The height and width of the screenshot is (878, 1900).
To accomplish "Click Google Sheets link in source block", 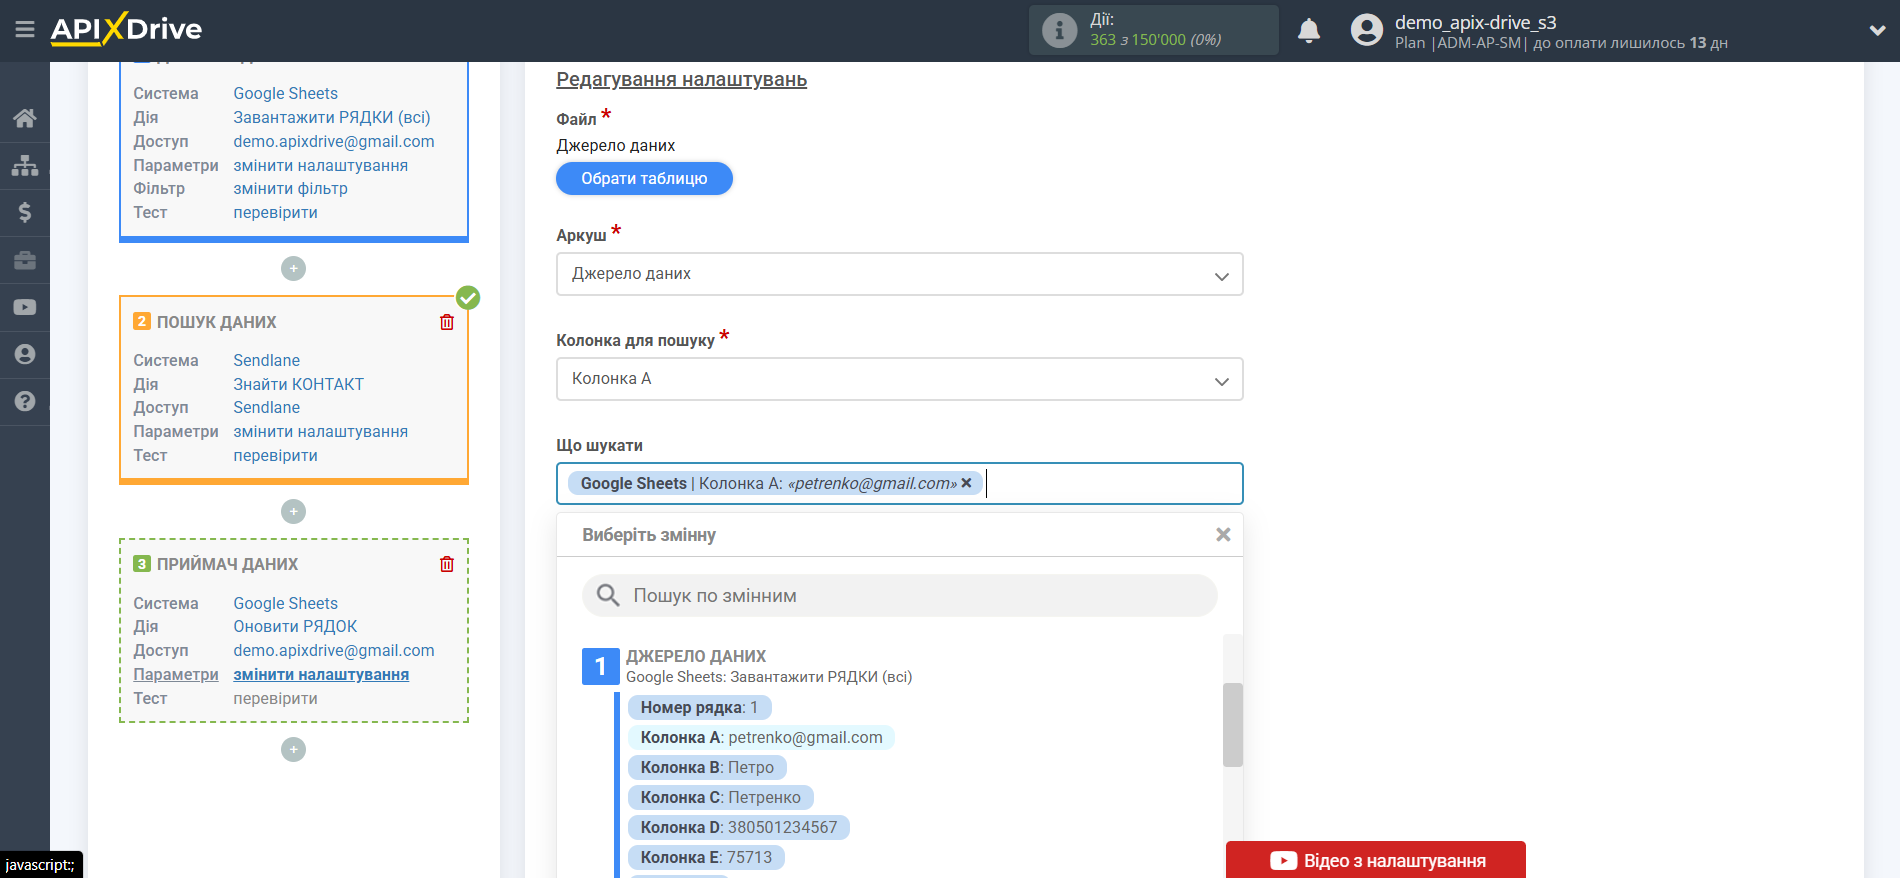I will 285,93.
